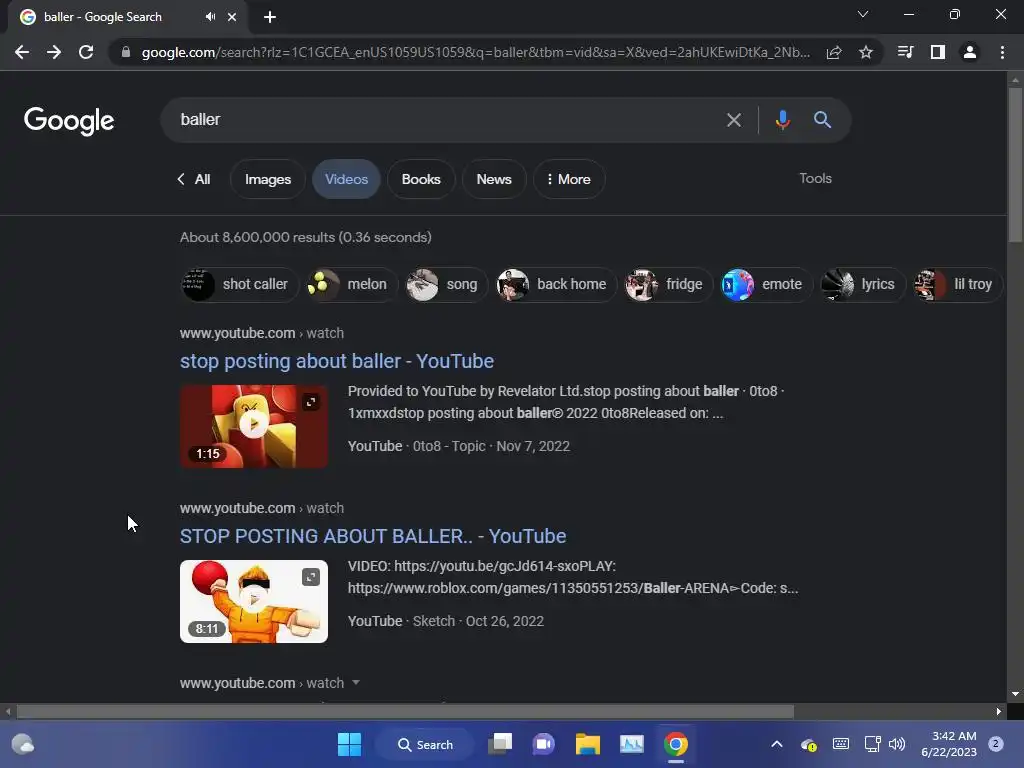This screenshot has width=1024, height=768.
Task: Open the stock chart taskbar app
Action: click(x=632, y=744)
